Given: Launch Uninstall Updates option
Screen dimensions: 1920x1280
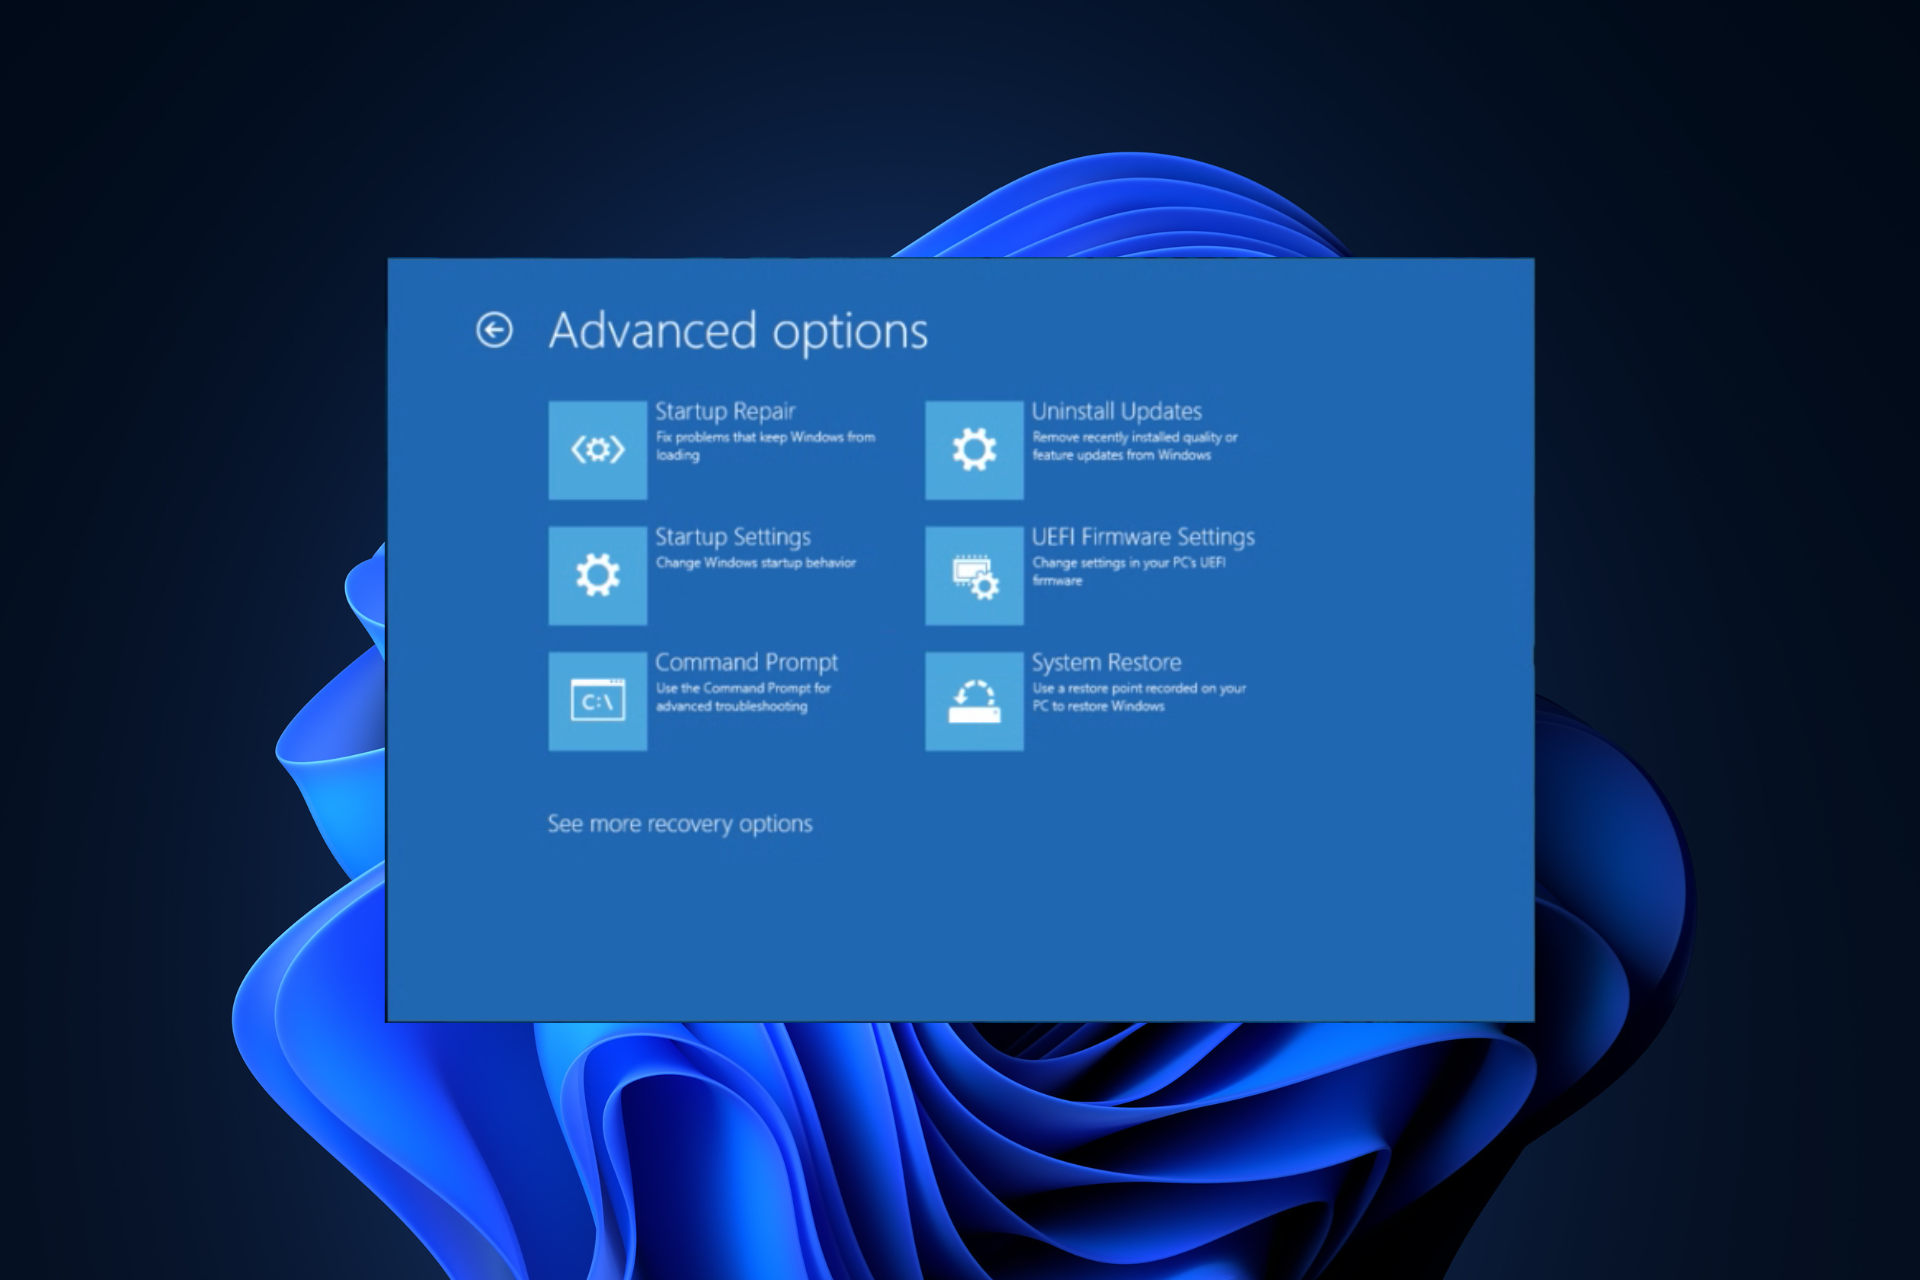Looking at the screenshot, I should point(1117,410).
